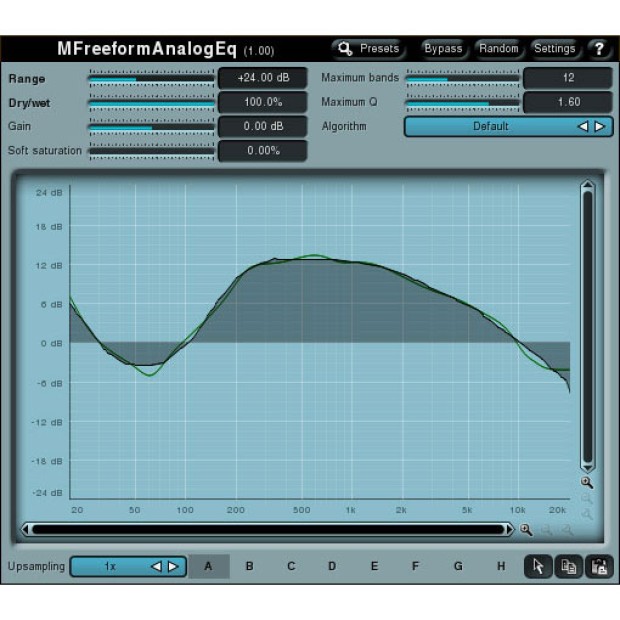Select preset slot A

208,566
